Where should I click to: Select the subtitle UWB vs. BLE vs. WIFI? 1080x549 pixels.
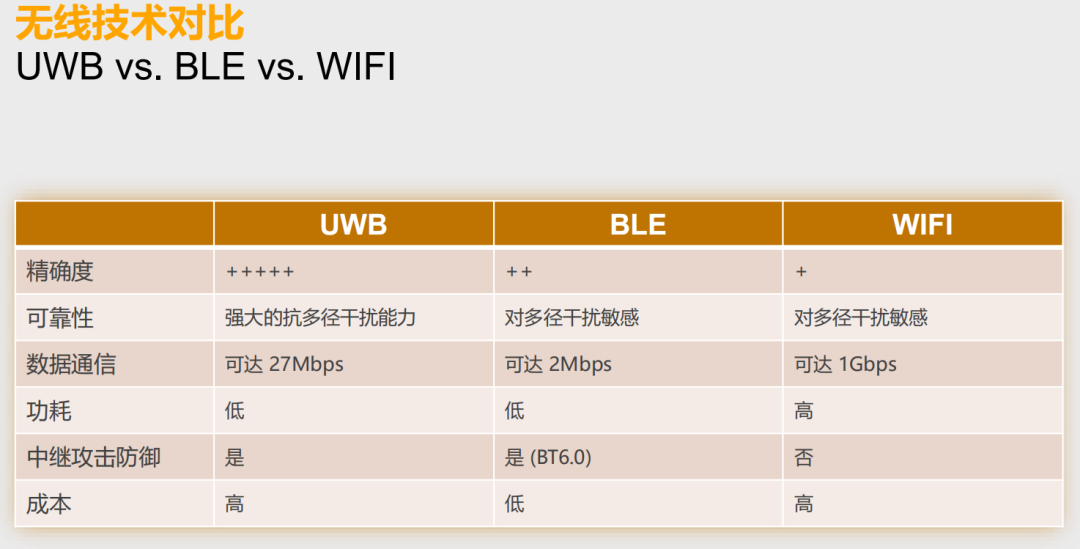pyautogui.click(x=206, y=66)
